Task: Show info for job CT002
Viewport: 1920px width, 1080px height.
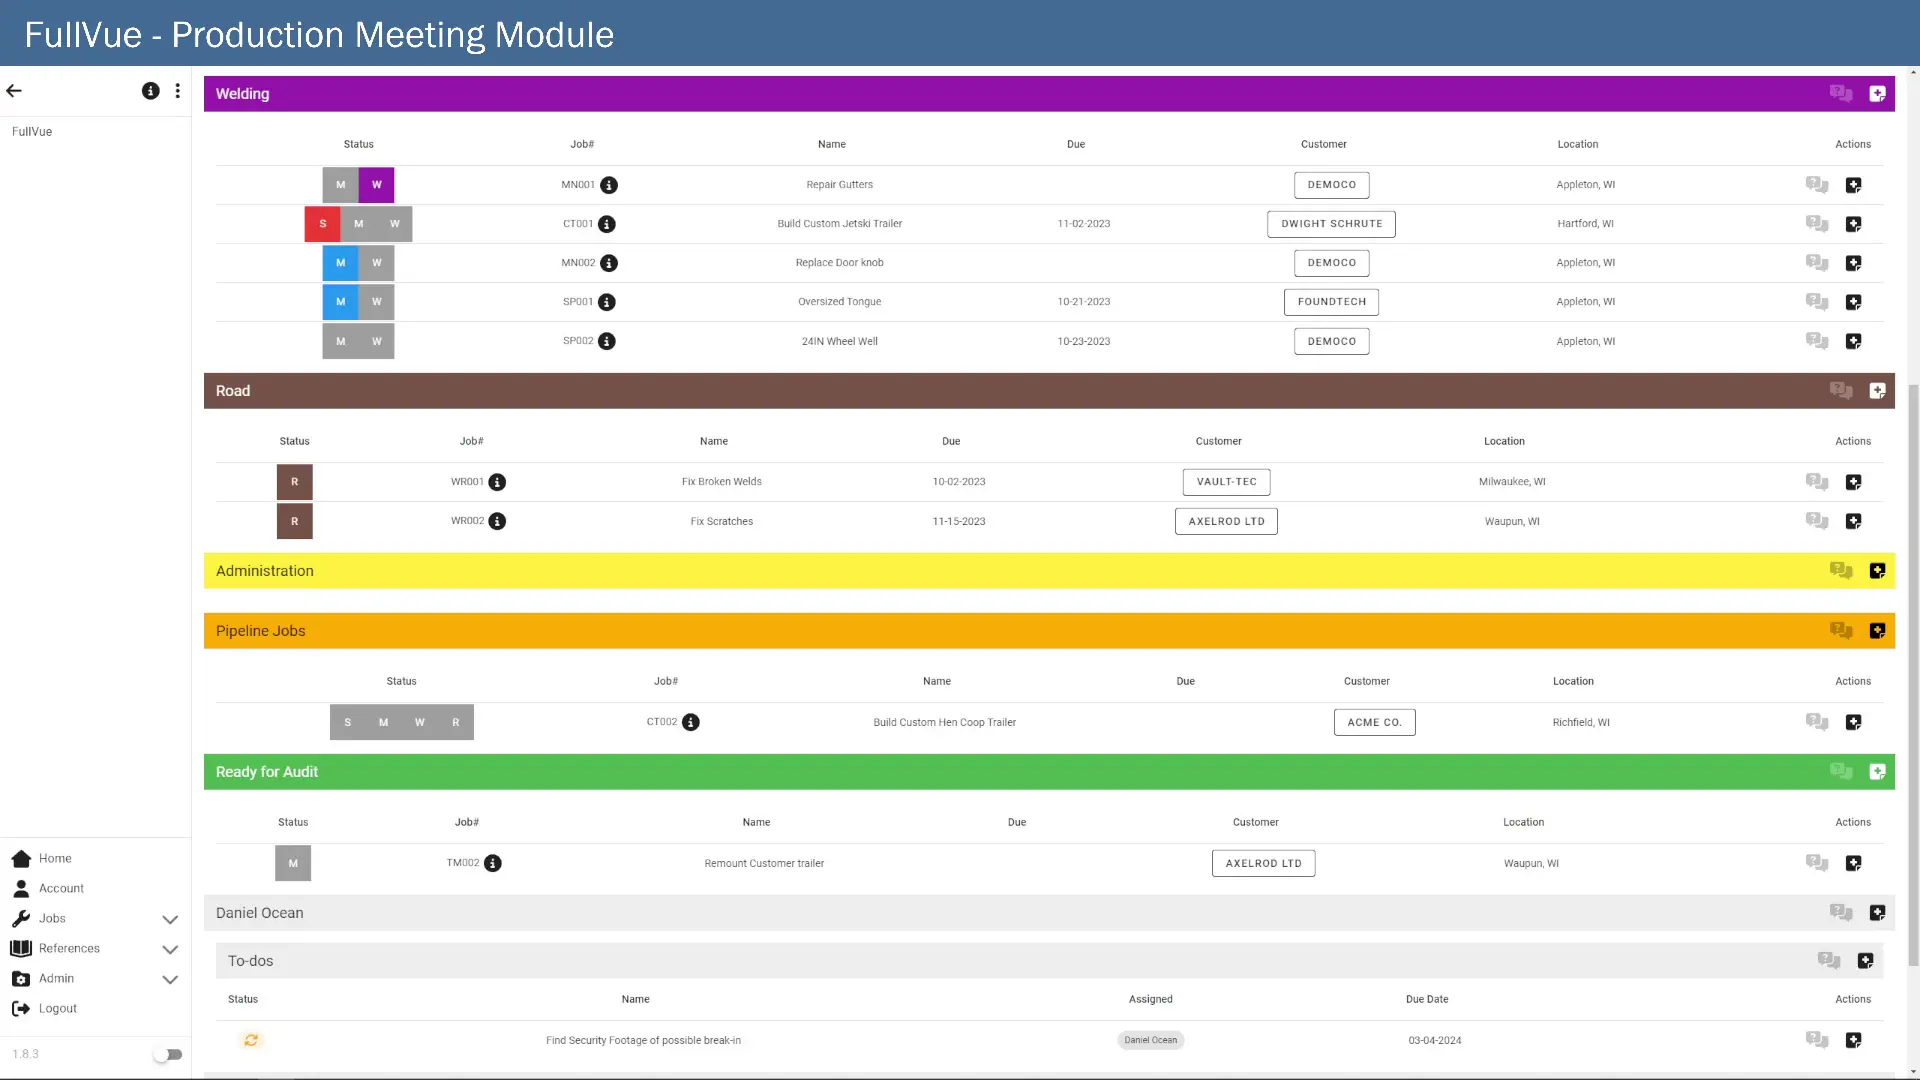Action: [691, 722]
